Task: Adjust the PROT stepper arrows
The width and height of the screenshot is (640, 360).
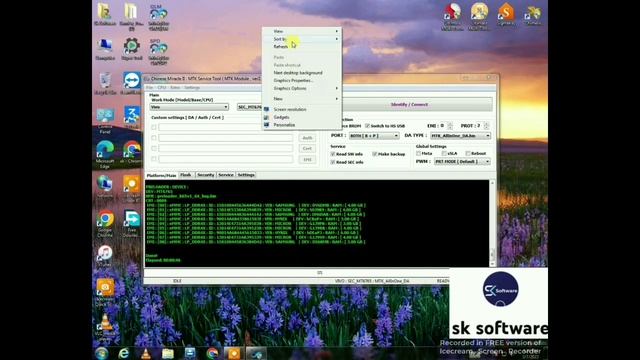Action: 486,126
